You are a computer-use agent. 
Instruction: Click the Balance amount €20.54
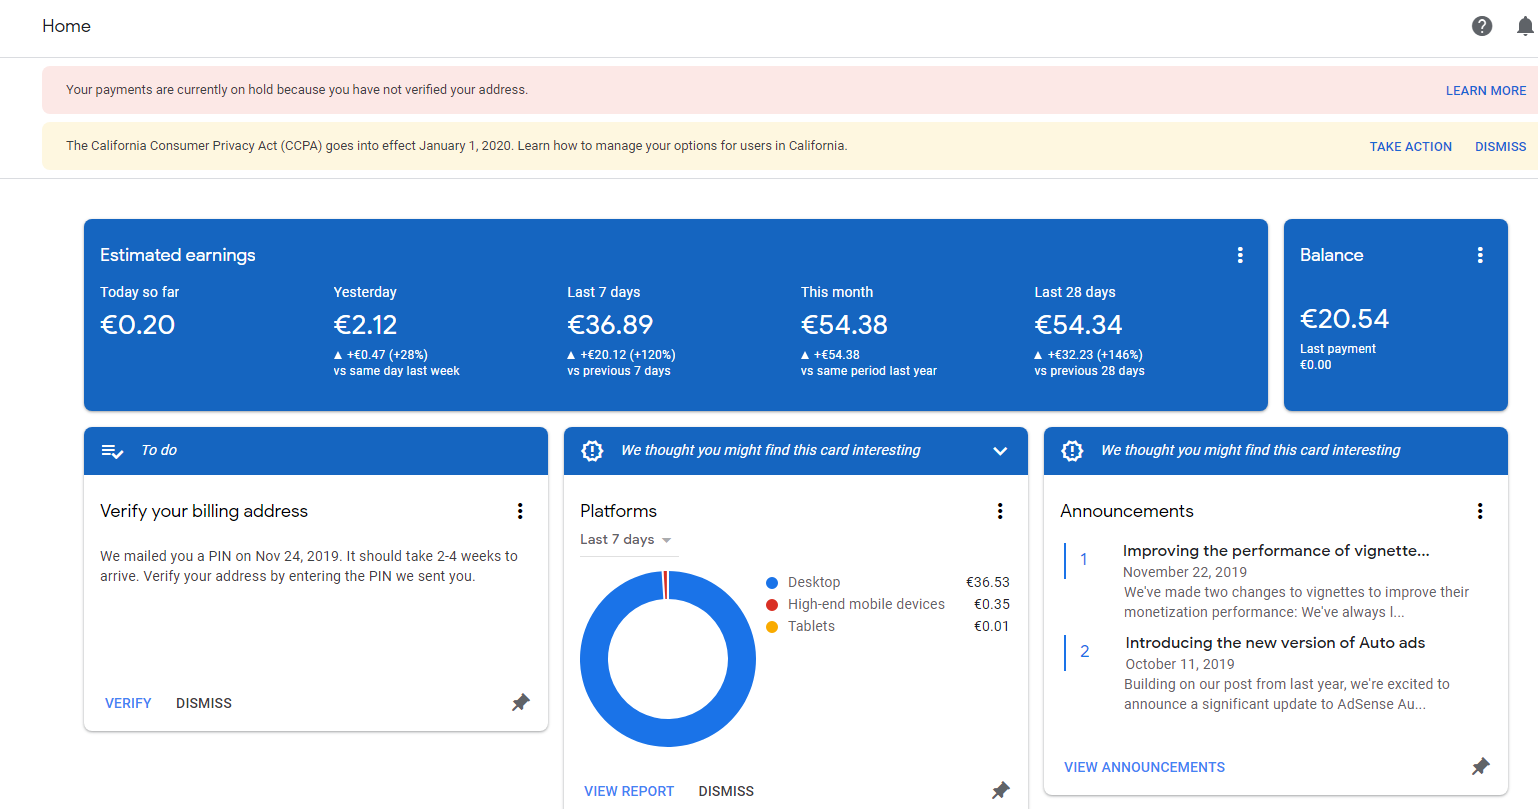click(1344, 319)
